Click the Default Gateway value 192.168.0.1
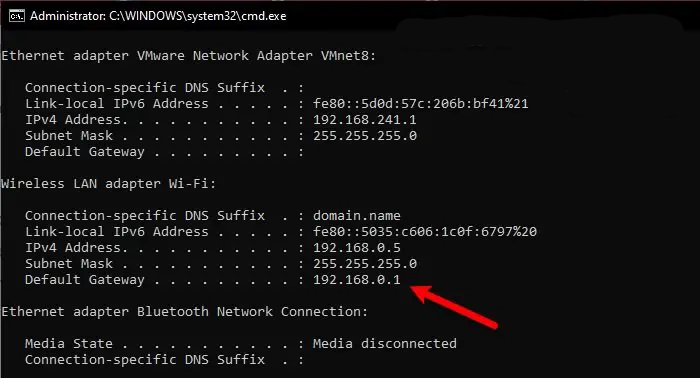The height and width of the screenshot is (378, 700). (357, 280)
